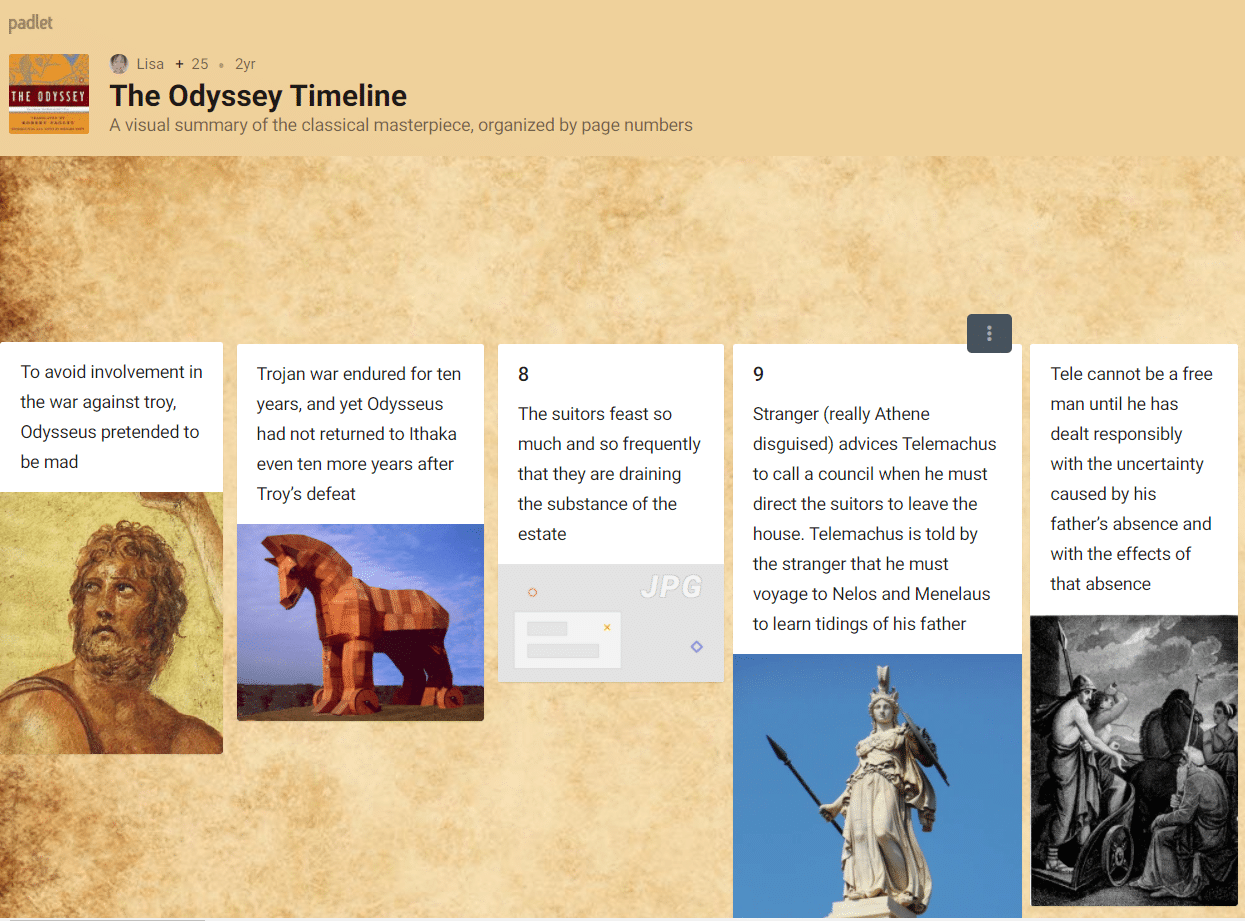Open the author name Lisa
The width and height of the screenshot is (1245, 921).
click(150, 64)
